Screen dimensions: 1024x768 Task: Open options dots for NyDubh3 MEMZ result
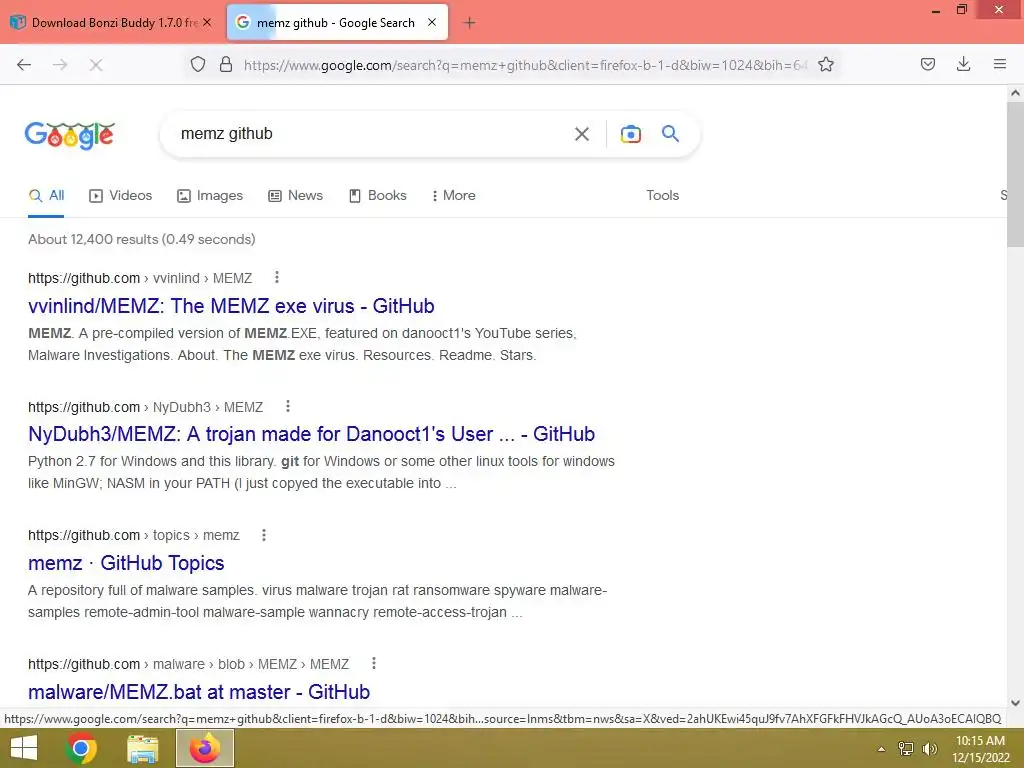288,406
